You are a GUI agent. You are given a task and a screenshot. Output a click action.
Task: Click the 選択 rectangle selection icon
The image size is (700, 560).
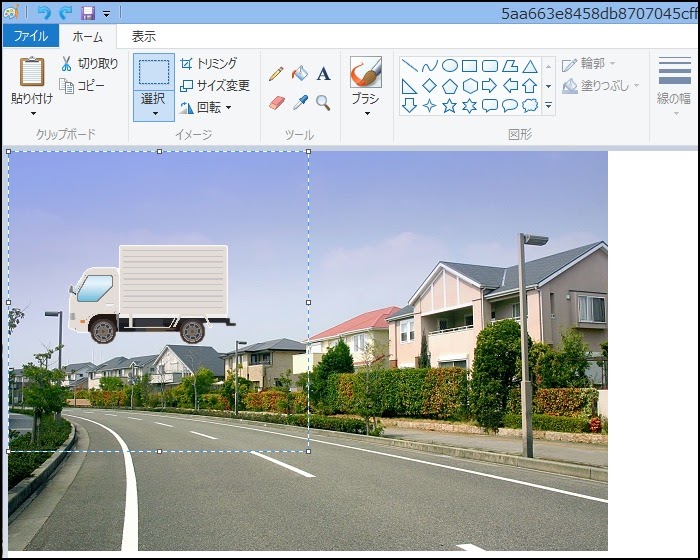click(154, 71)
